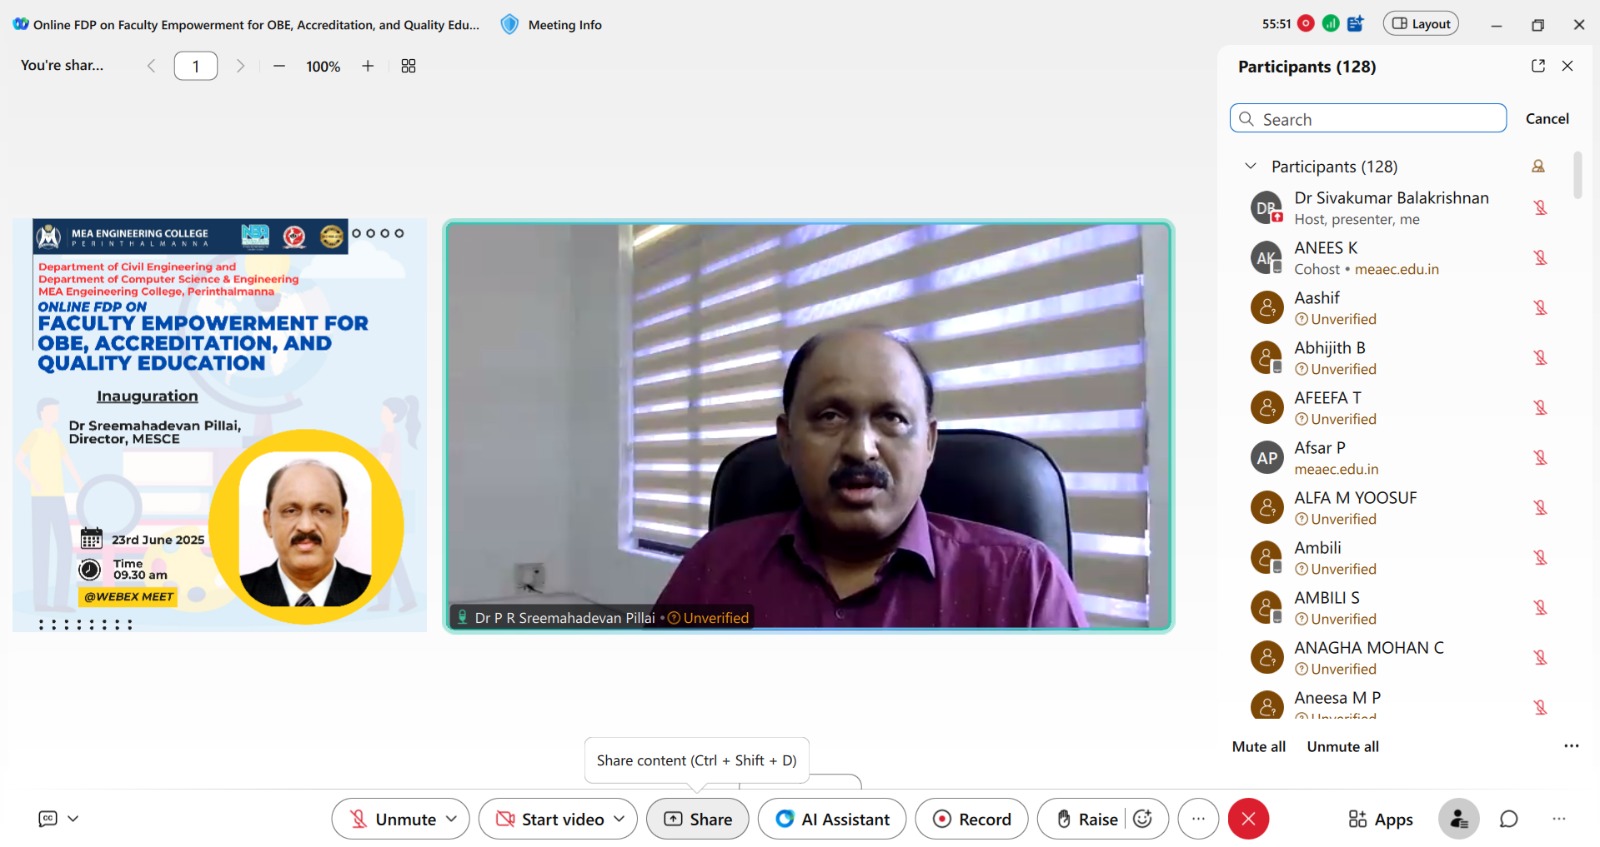Viewport: 1600px width, 847px height.
Task: Pop out the Participants panel
Action: [1538, 66]
